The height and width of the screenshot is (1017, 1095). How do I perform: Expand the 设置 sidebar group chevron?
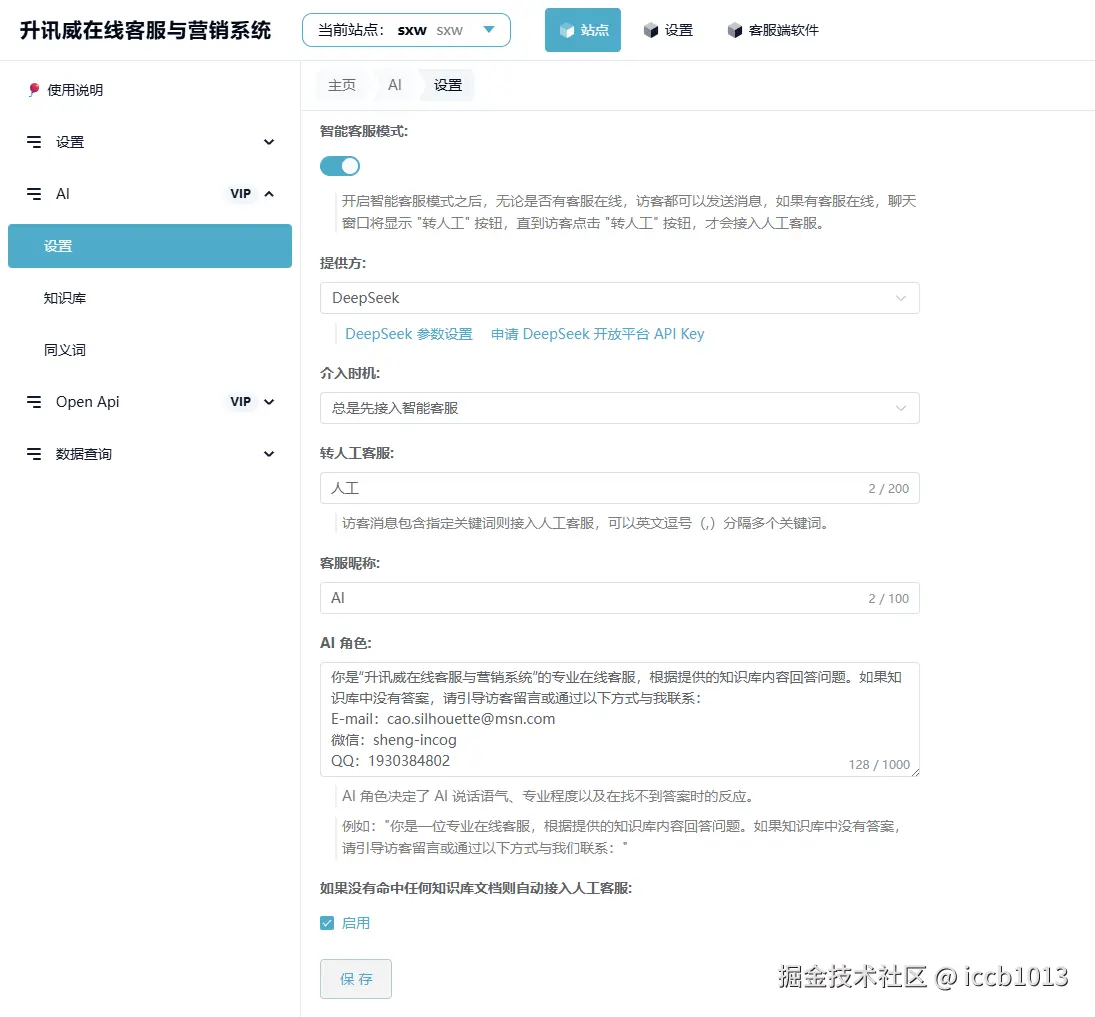click(x=269, y=142)
